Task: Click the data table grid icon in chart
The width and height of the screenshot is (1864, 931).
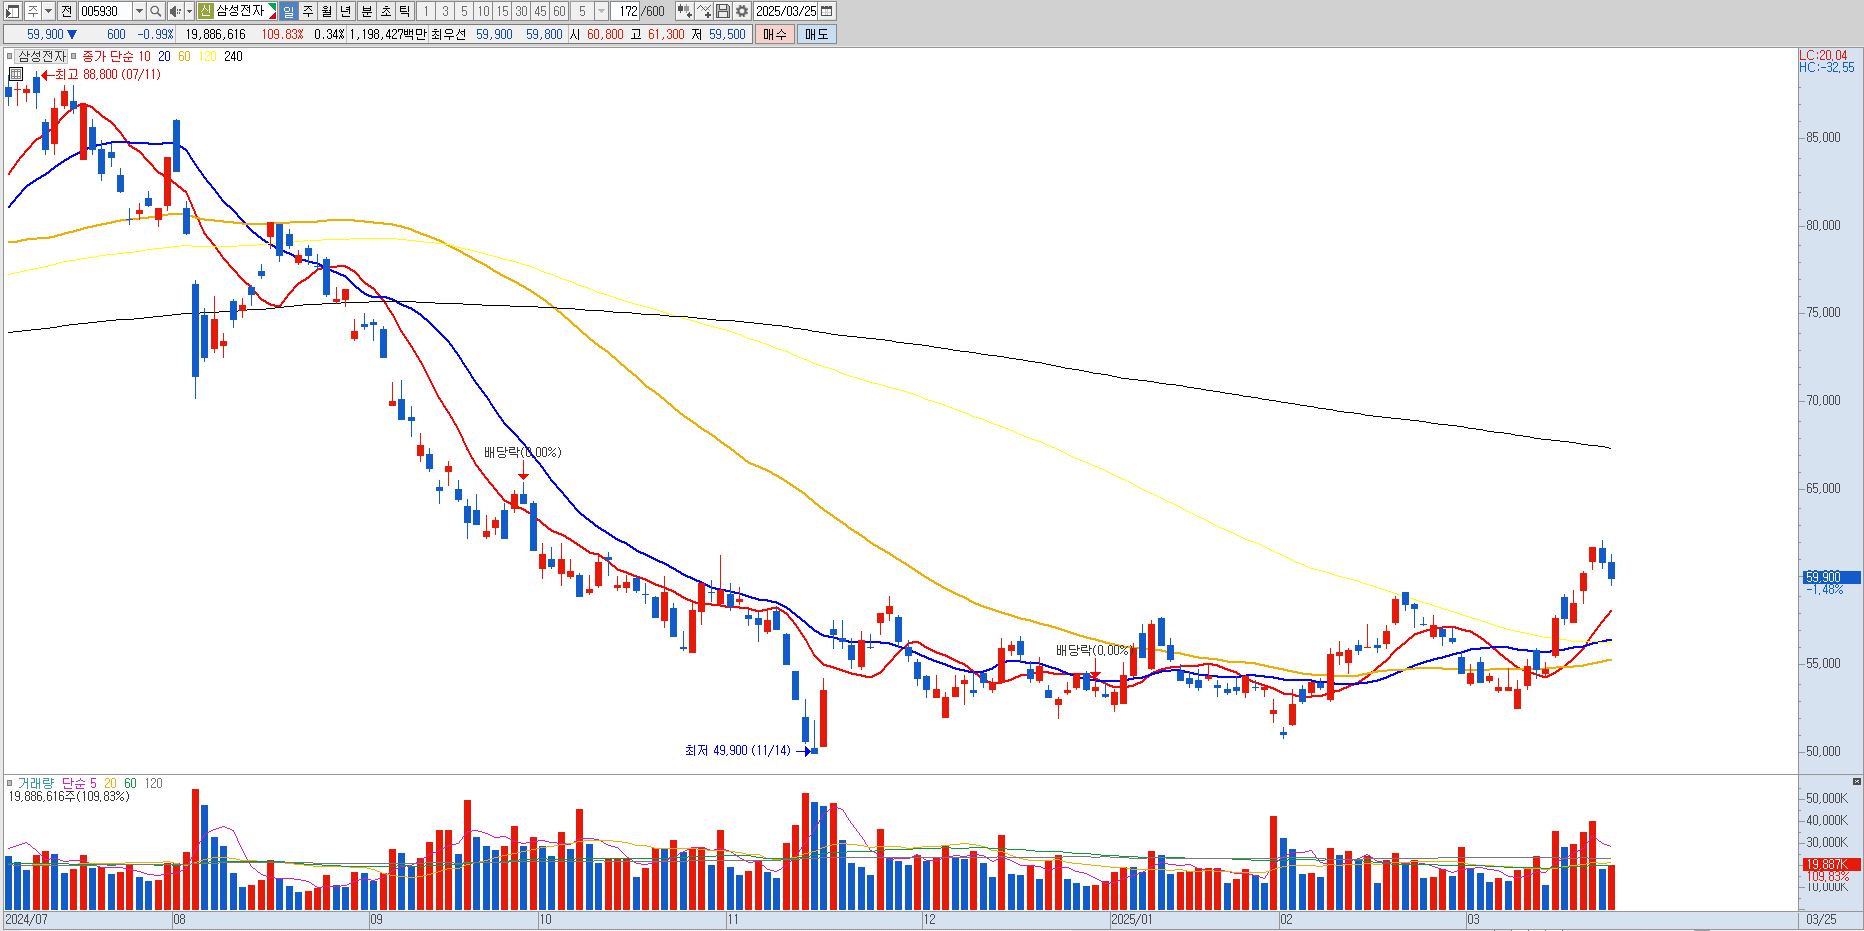Action: pos(16,74)
